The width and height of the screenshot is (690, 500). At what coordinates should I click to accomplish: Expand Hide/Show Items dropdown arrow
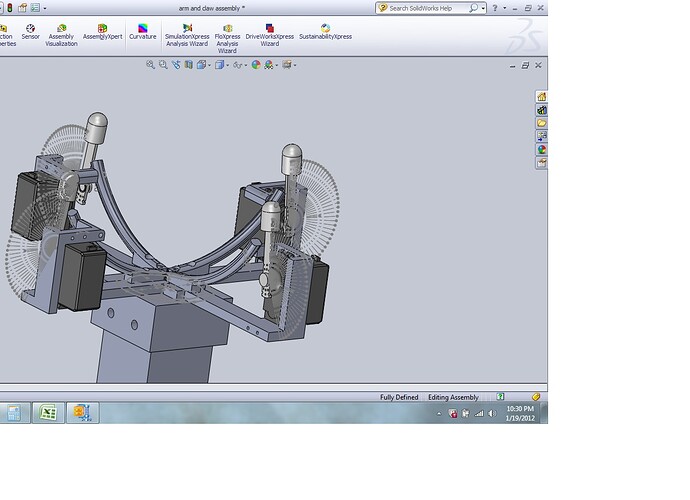[246, 65]
